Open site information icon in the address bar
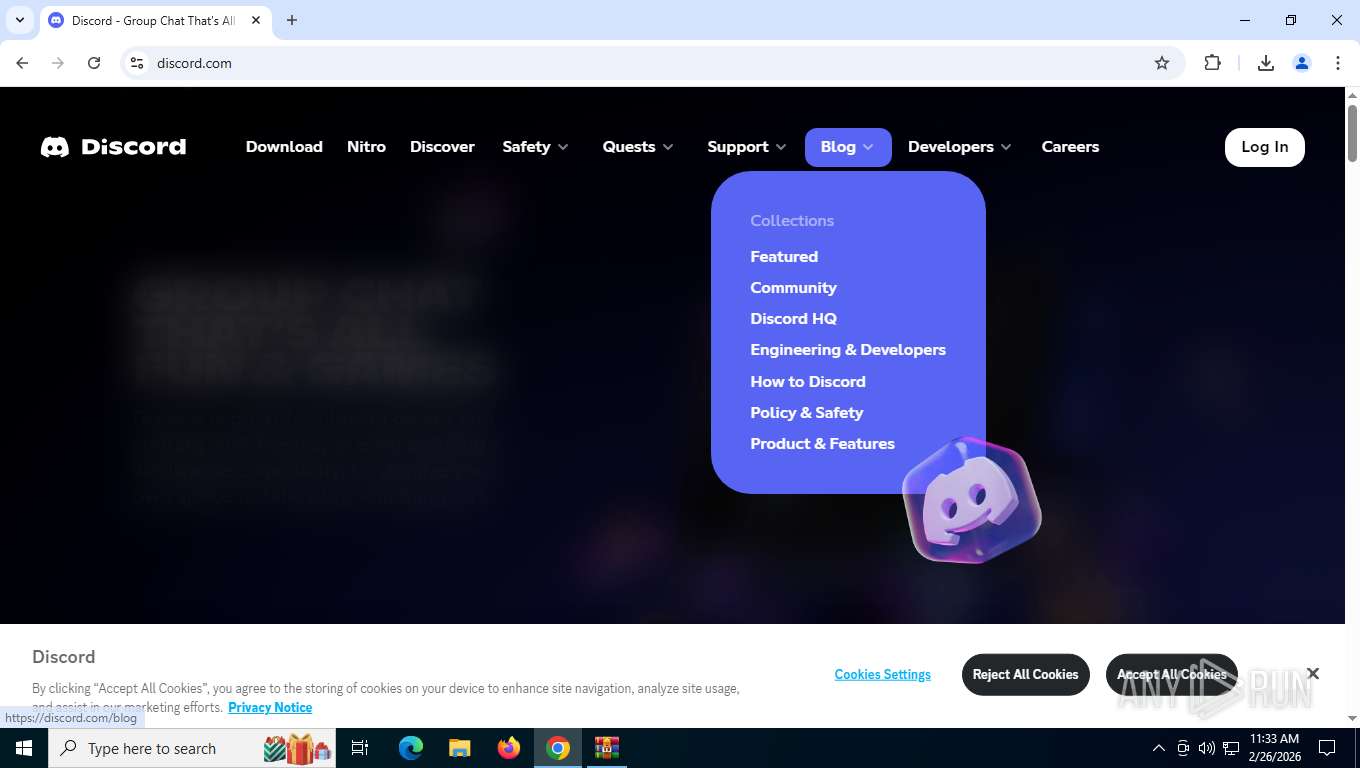 point(137,63)
